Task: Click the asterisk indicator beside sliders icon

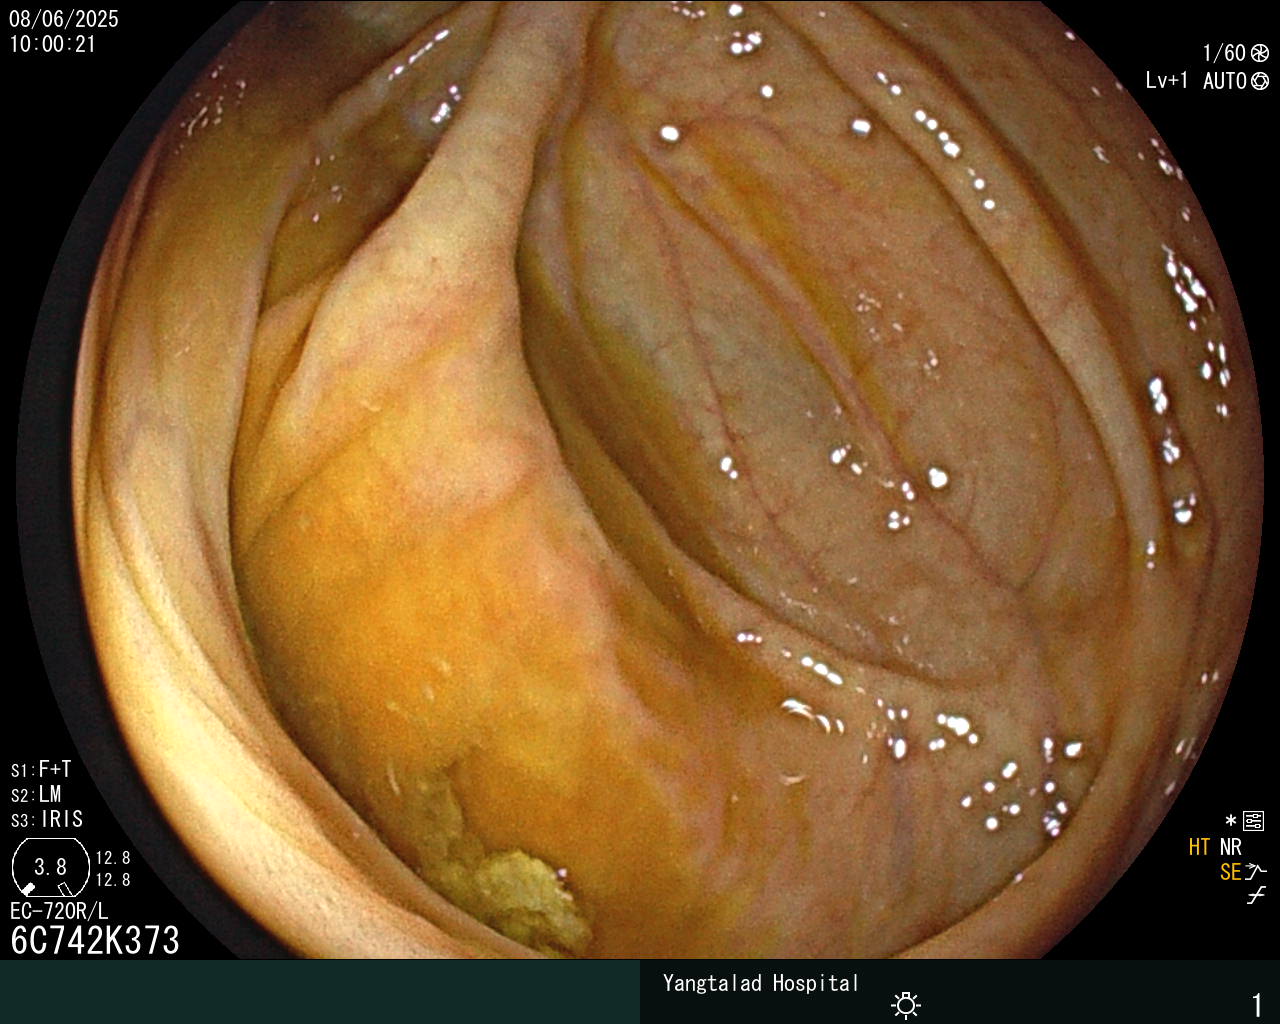Action: tap(1231, 821)
